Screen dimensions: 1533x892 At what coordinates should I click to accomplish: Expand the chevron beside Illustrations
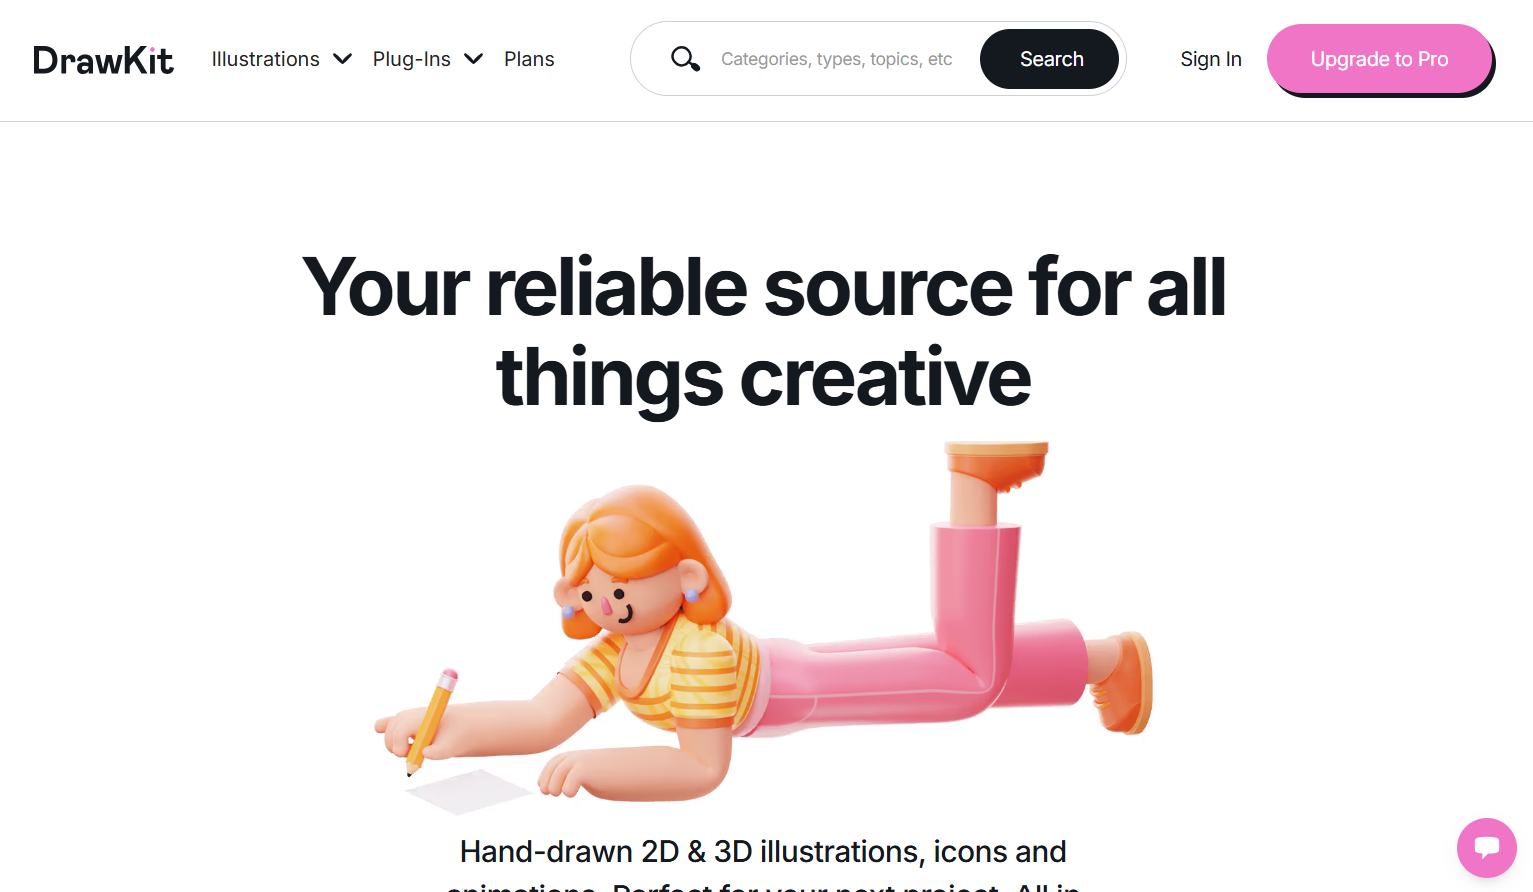pos(342,59)
